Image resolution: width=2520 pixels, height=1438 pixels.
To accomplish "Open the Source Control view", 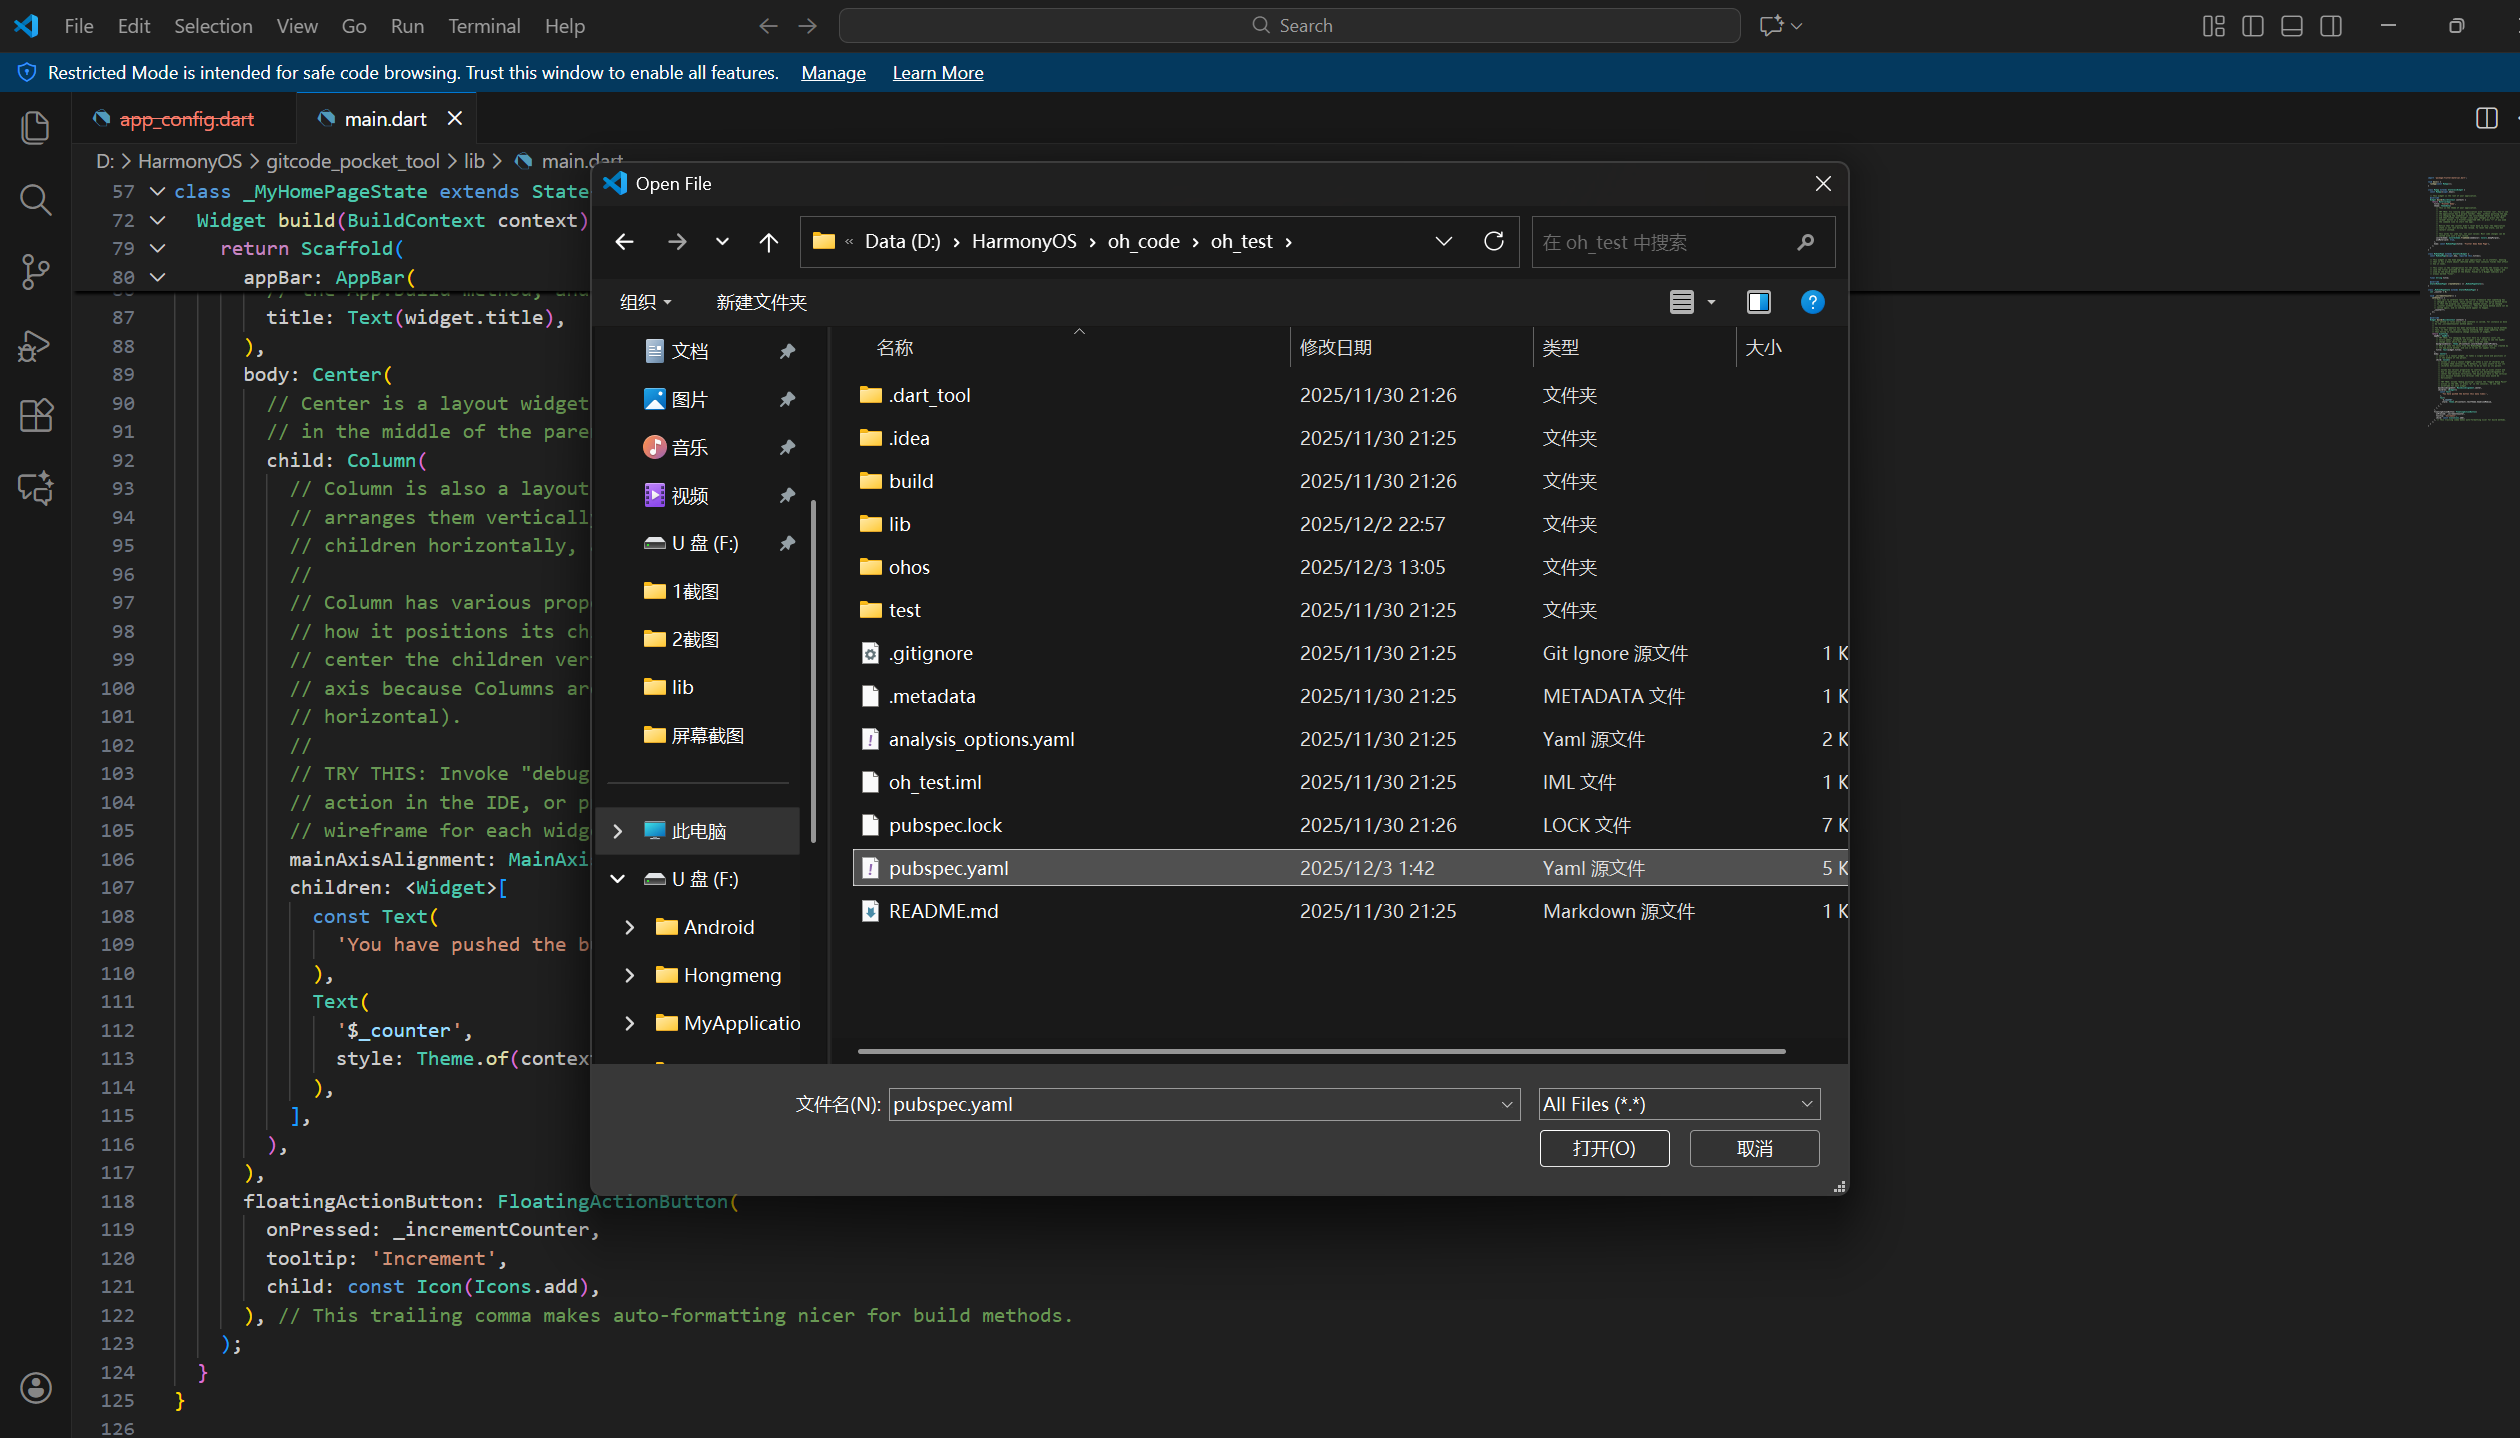I will click(x=35, y=272).
